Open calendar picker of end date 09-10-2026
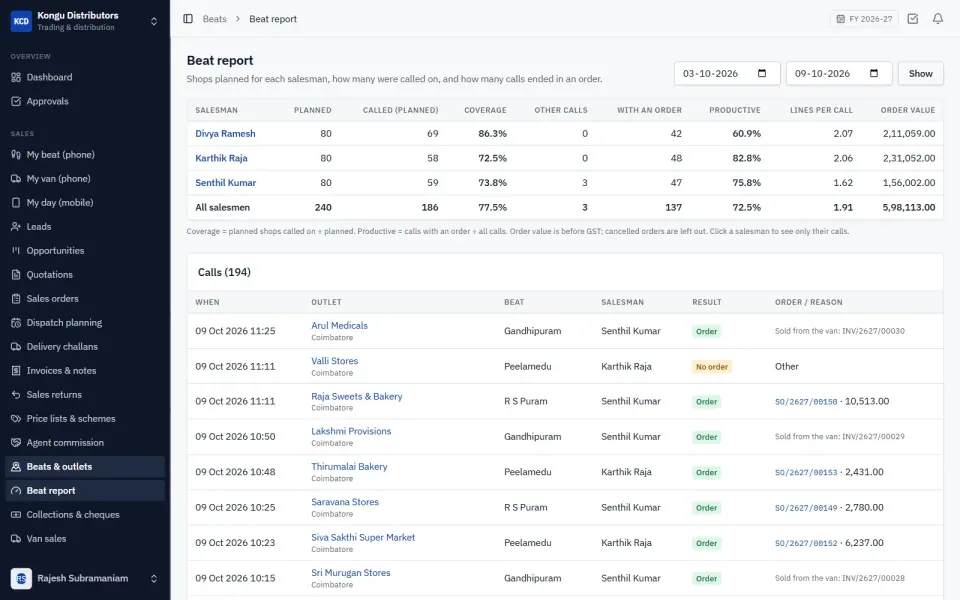Image resolution: width=960 pixels, height=600 pixels. click(x=874, y=73)
